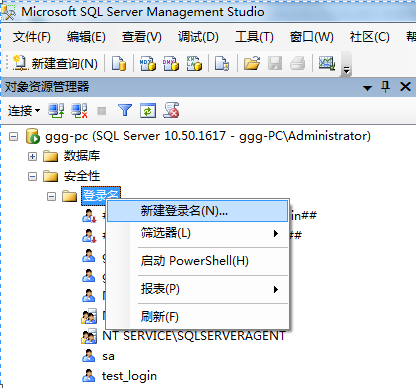Select the sa login
Screen dimensions: 416x388
coord(108,356)
